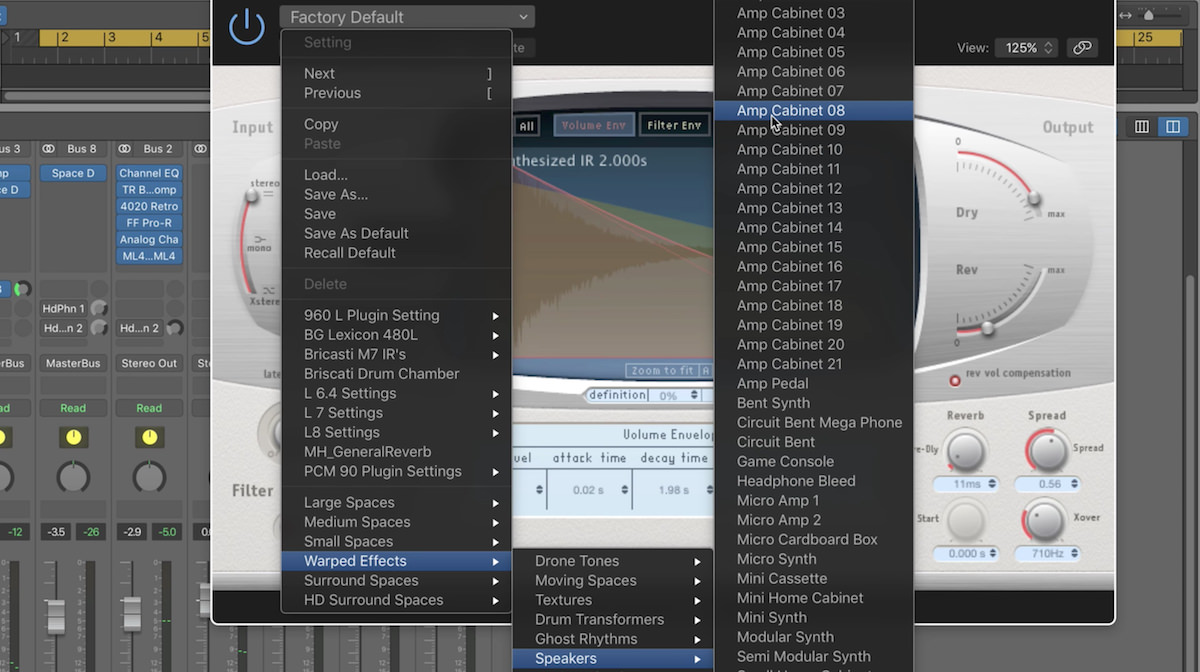Choose Save As Default menu entry
This screenshot has width=1200, height=672.
397,233
